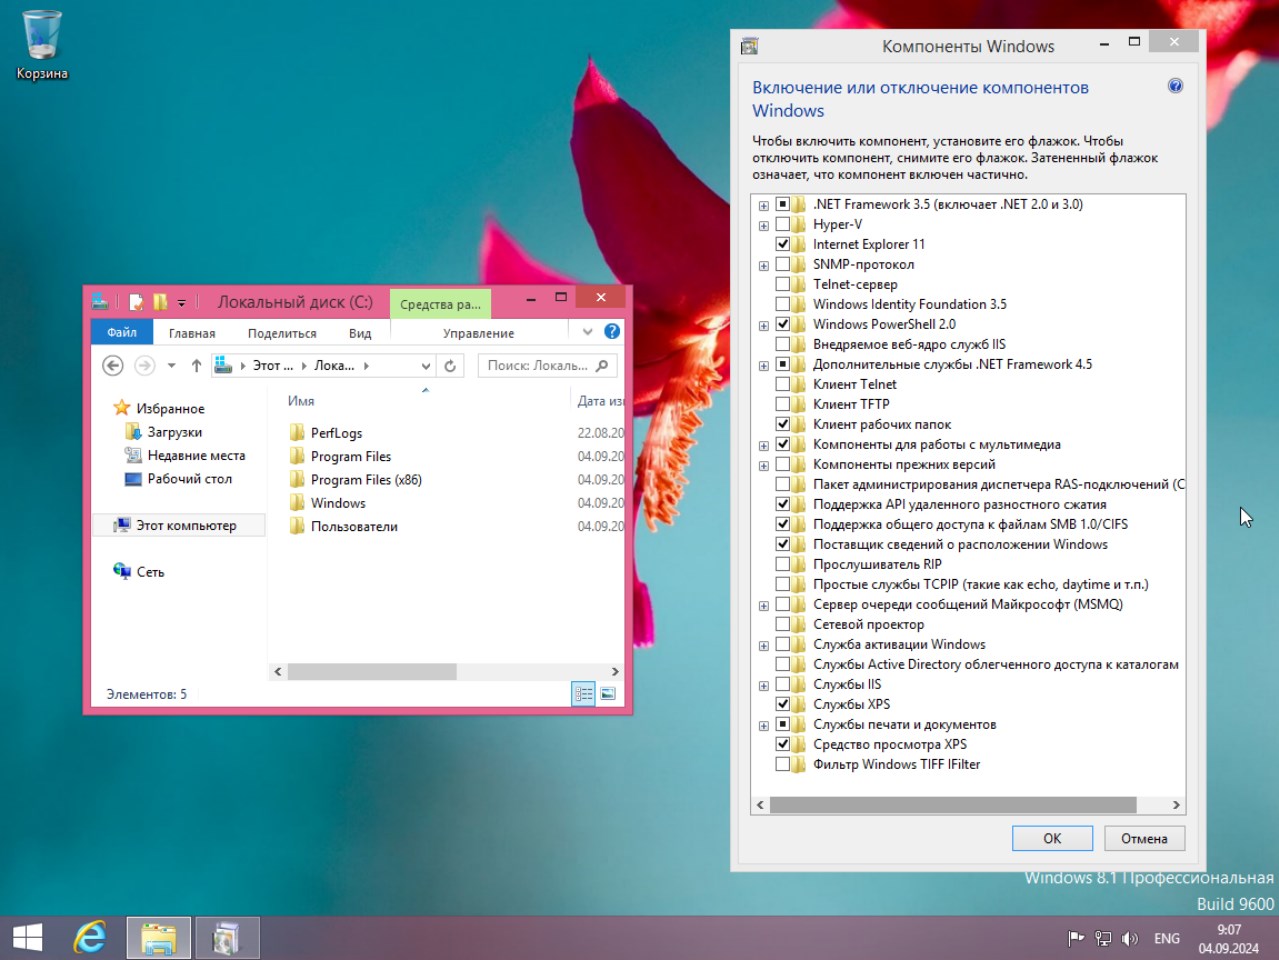Open Internet Explorer from the taskbar
The height and width of the screenshot is (960, 1279).
(90, 938)
